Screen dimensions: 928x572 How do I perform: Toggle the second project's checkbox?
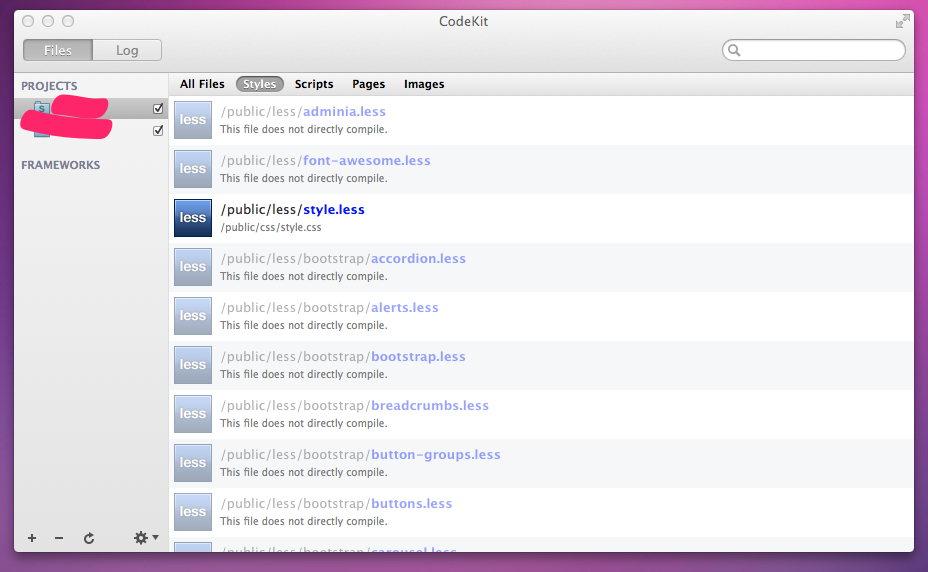click(158, 130)
